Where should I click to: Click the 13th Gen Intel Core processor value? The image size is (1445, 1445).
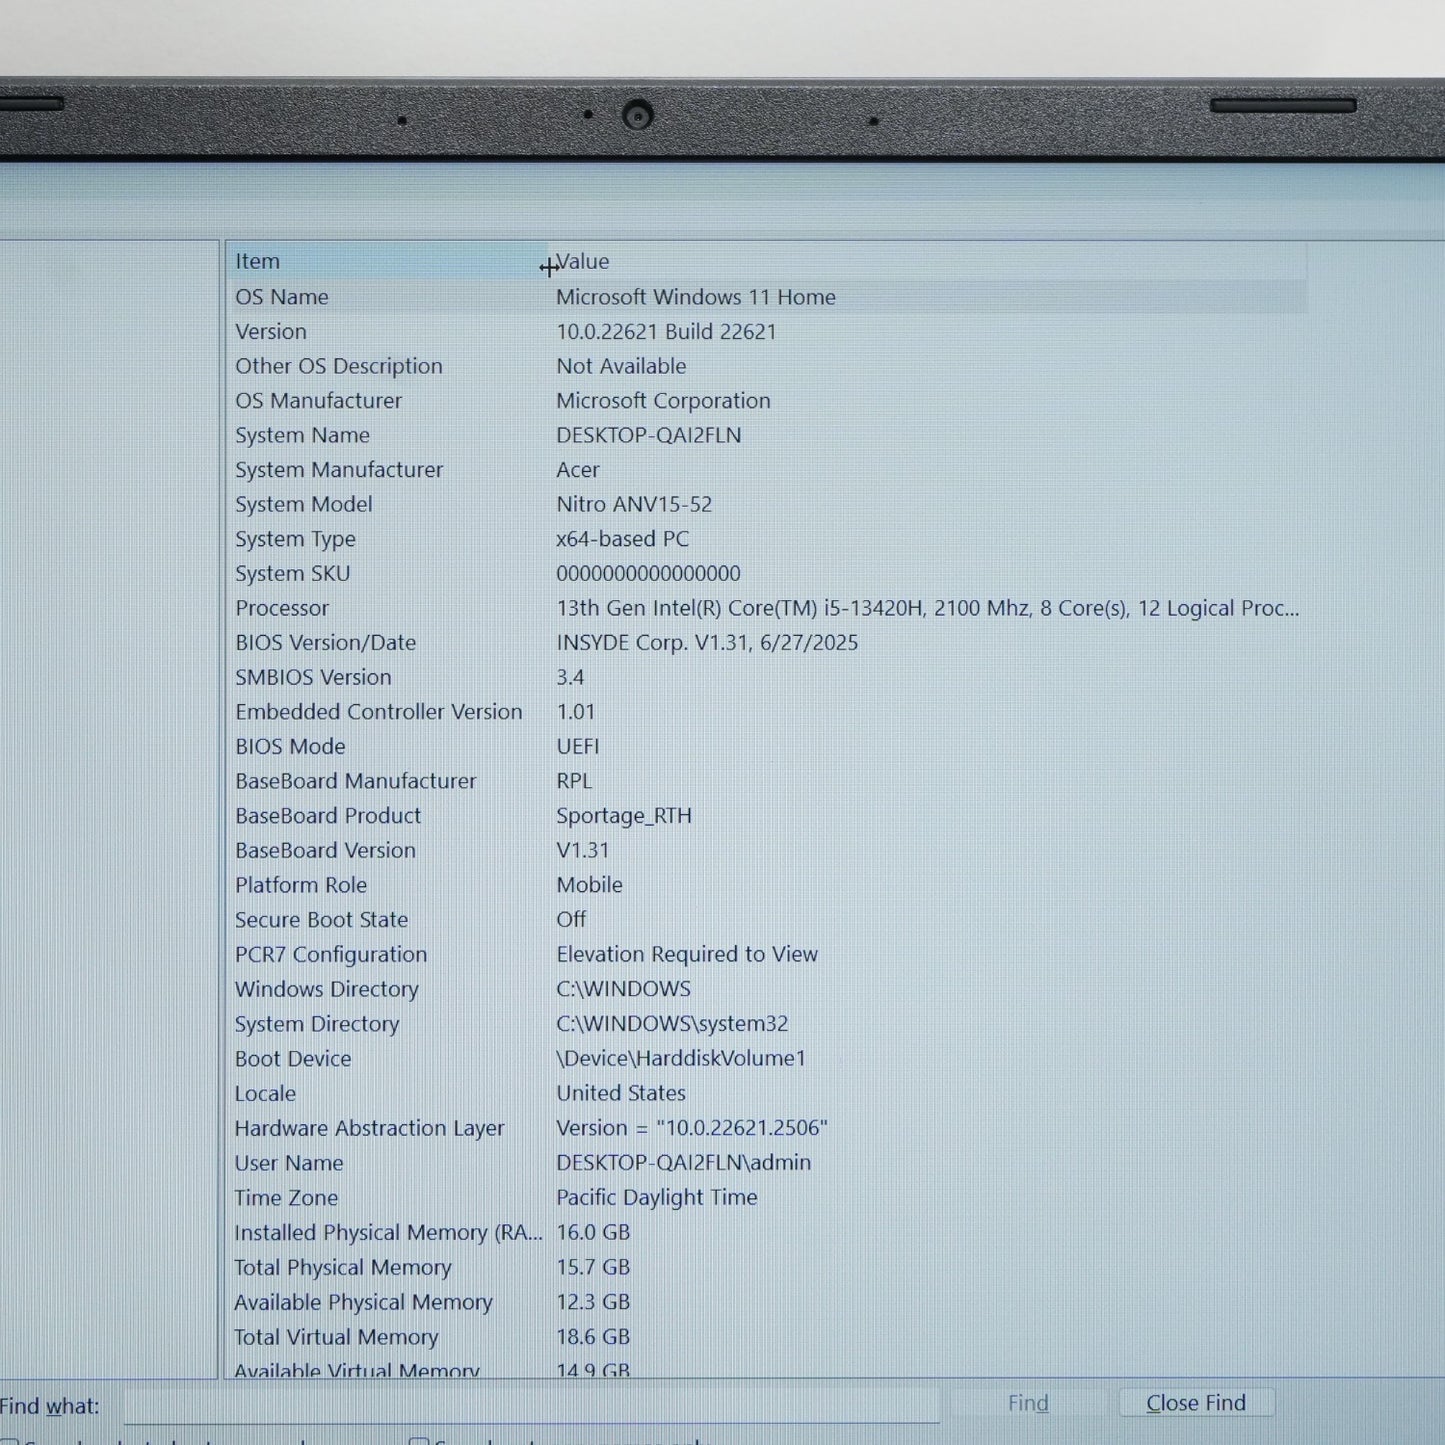click(928, 609)
